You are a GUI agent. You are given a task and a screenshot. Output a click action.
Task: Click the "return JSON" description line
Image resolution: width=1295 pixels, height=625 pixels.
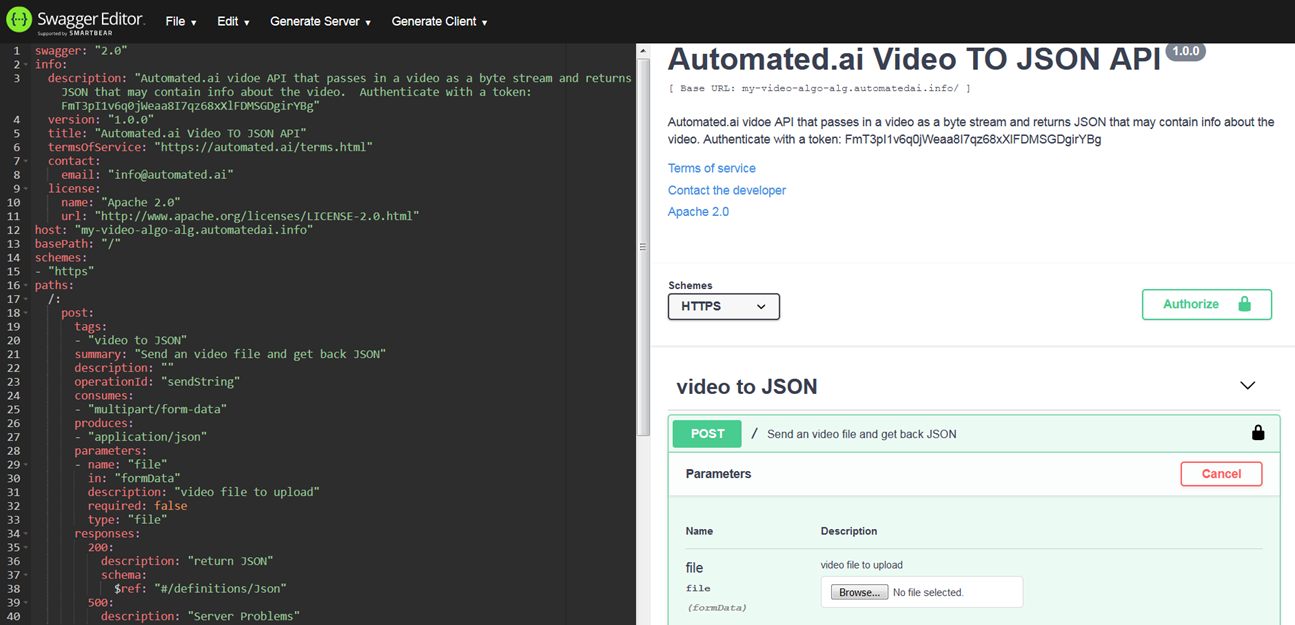[x=187, y=561]
